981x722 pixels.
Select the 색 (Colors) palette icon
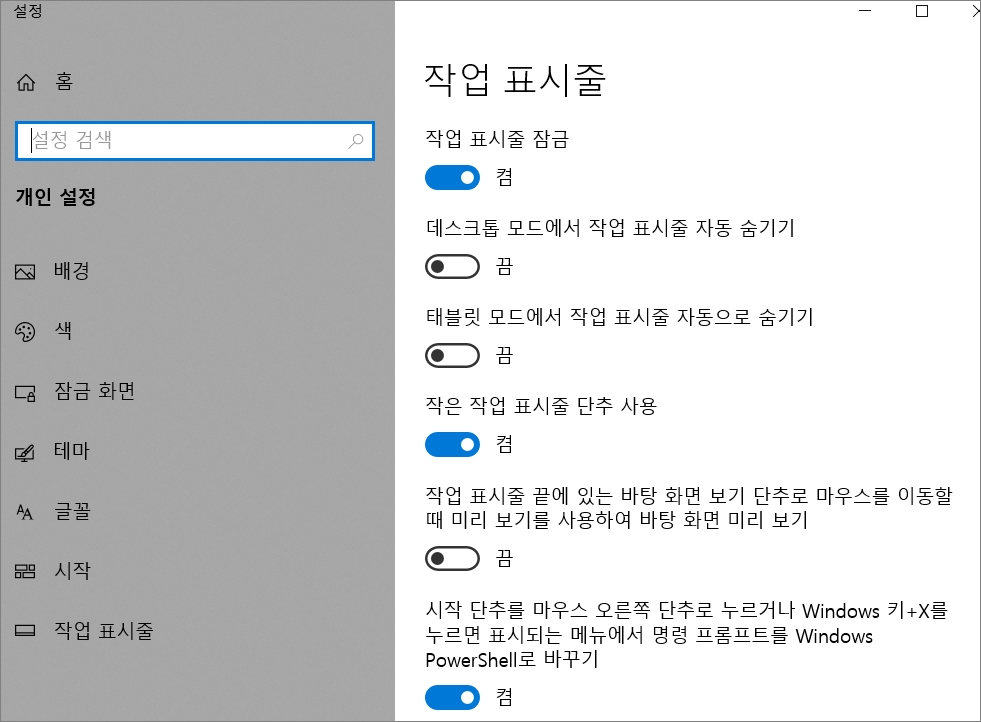(x=25, y=331)
